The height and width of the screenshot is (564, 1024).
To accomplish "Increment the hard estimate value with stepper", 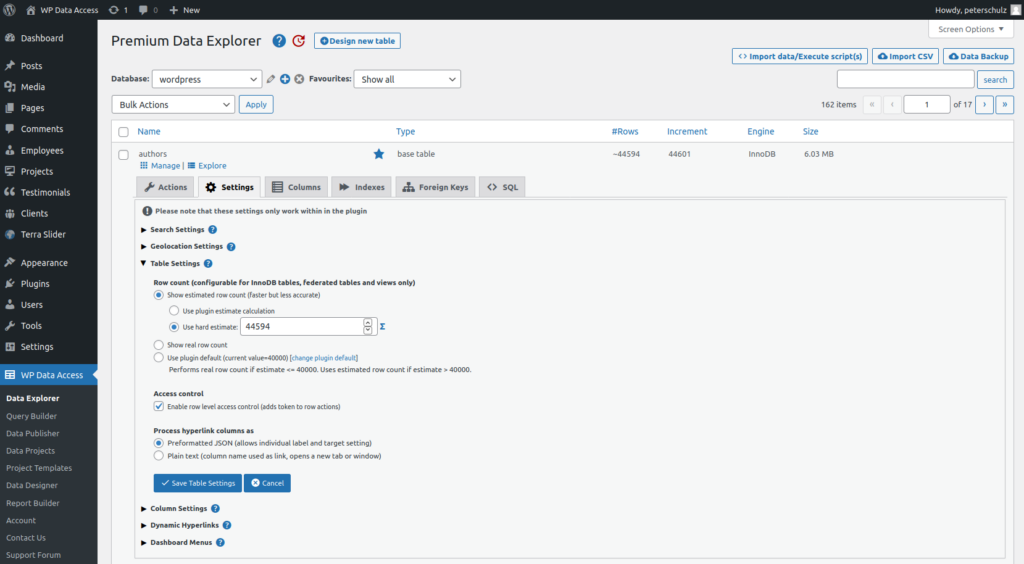I will tap(368, 322).
